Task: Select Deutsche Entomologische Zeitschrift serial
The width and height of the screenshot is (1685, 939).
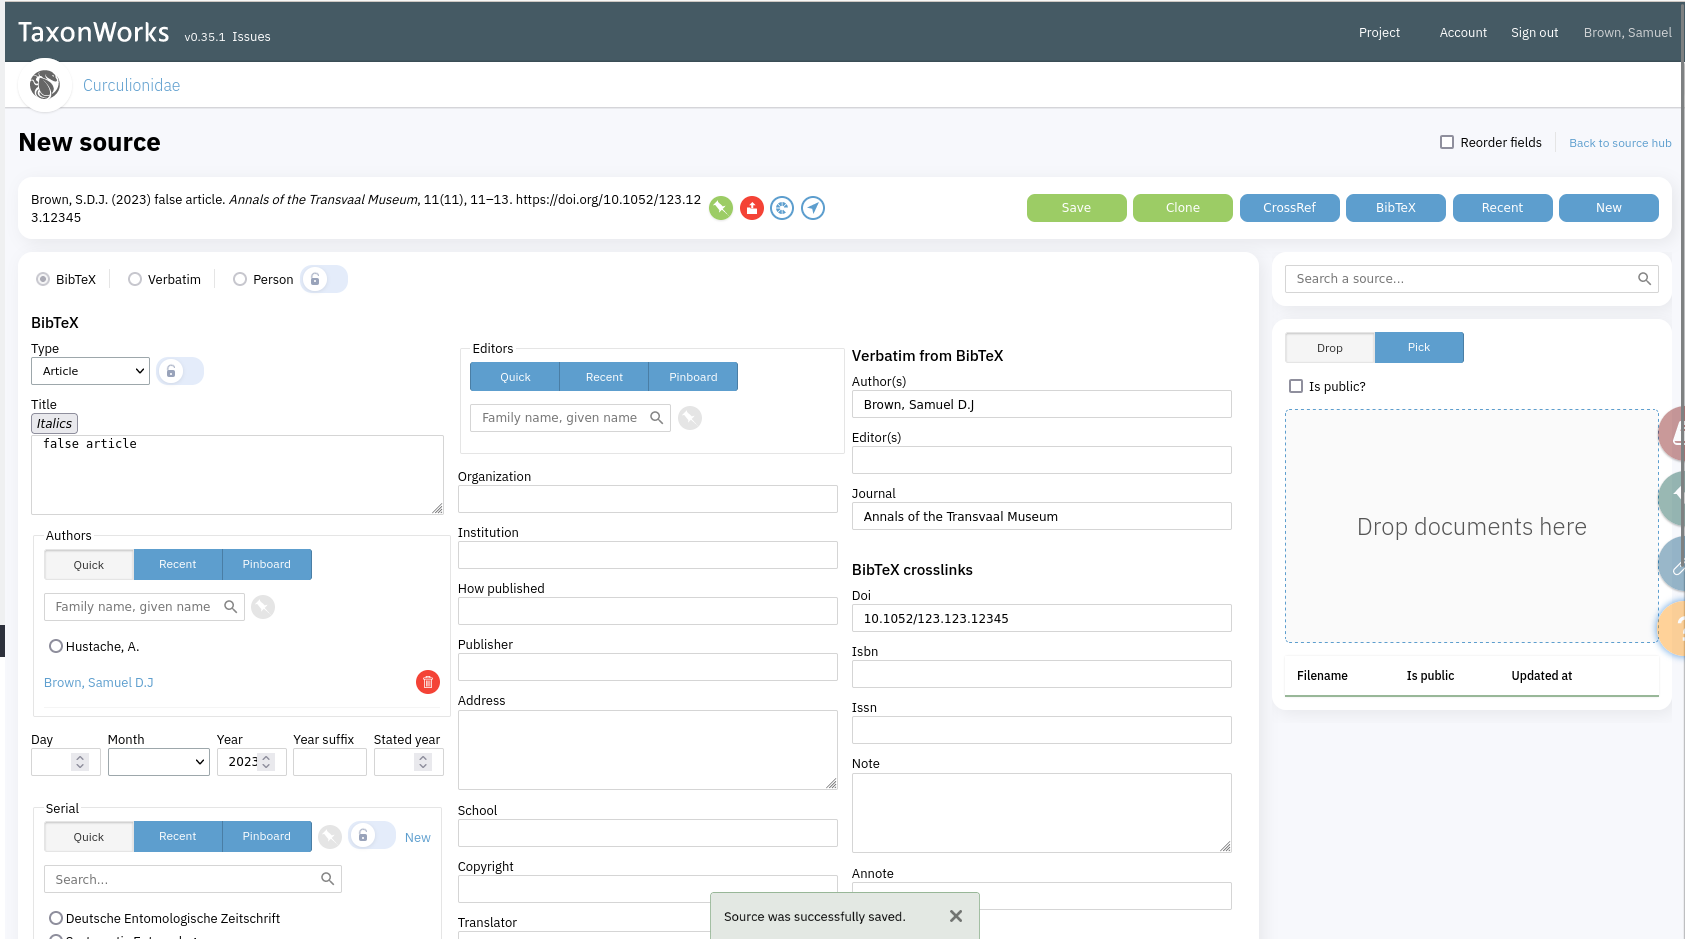Action: (x=56, y=918)
